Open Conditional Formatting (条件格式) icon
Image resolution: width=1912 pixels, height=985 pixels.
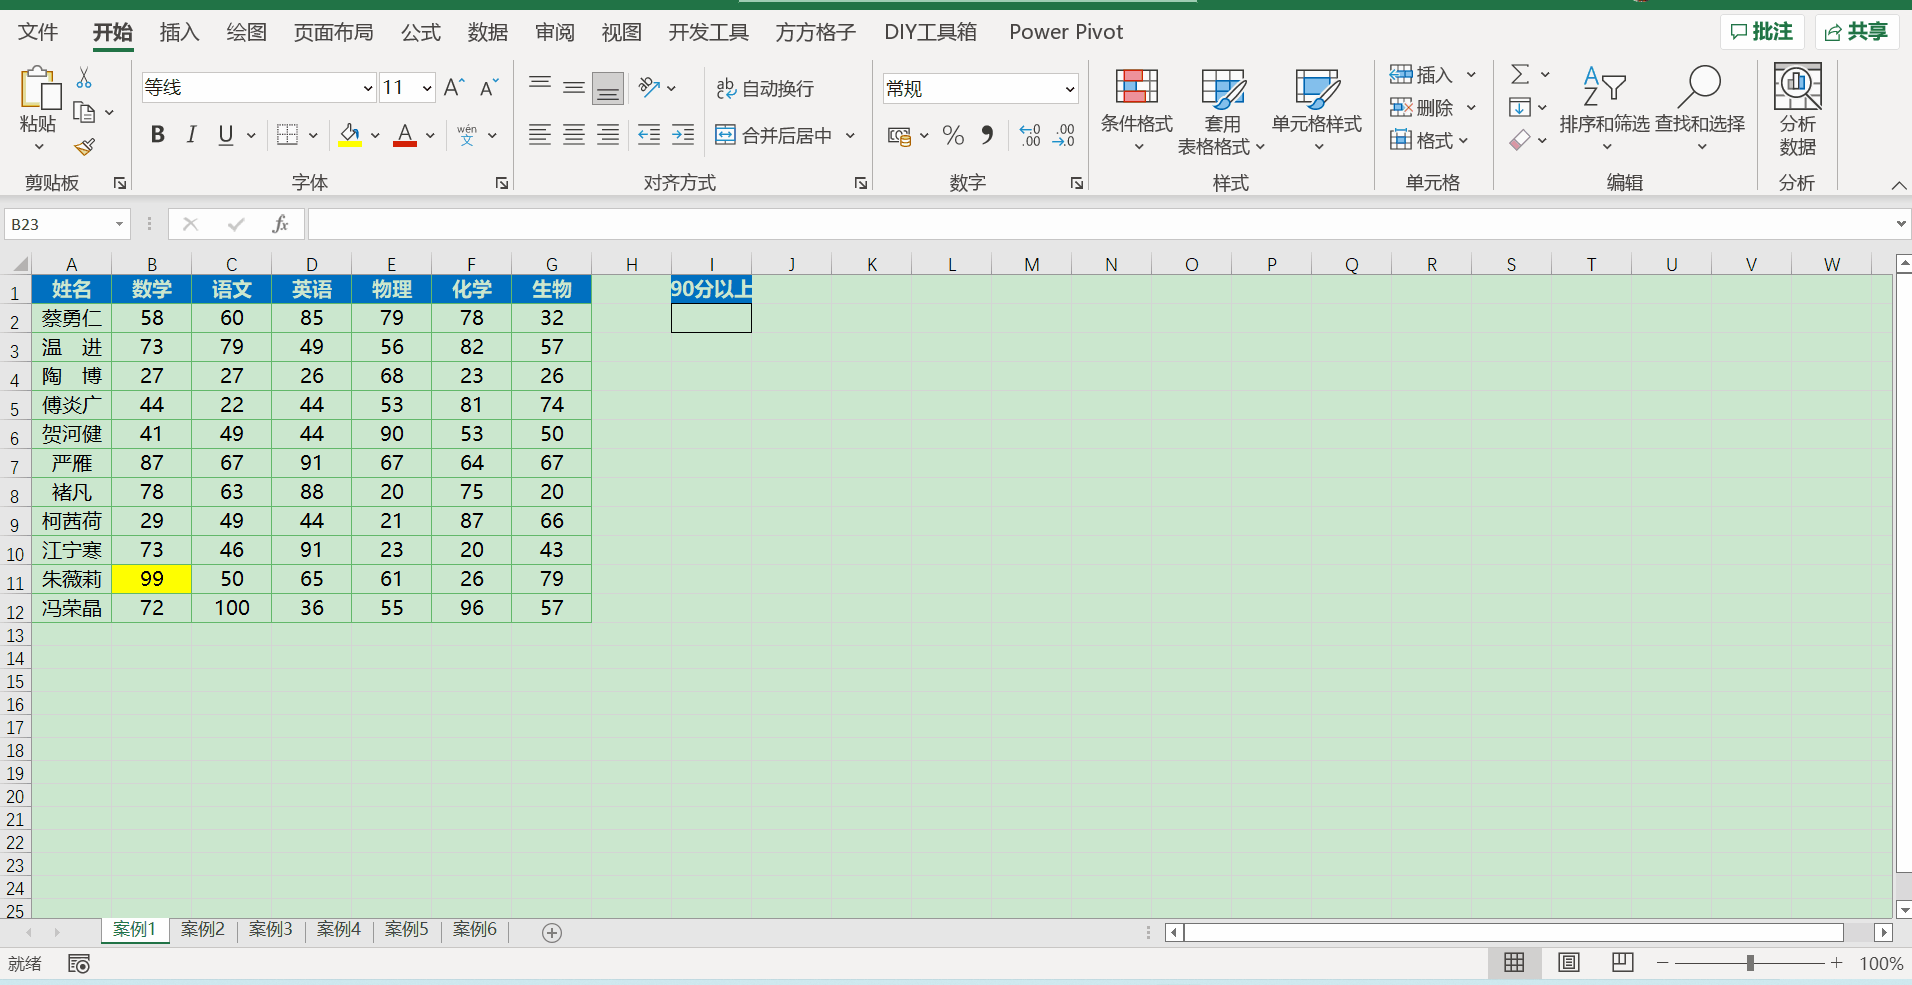[x=1136, y=88]
